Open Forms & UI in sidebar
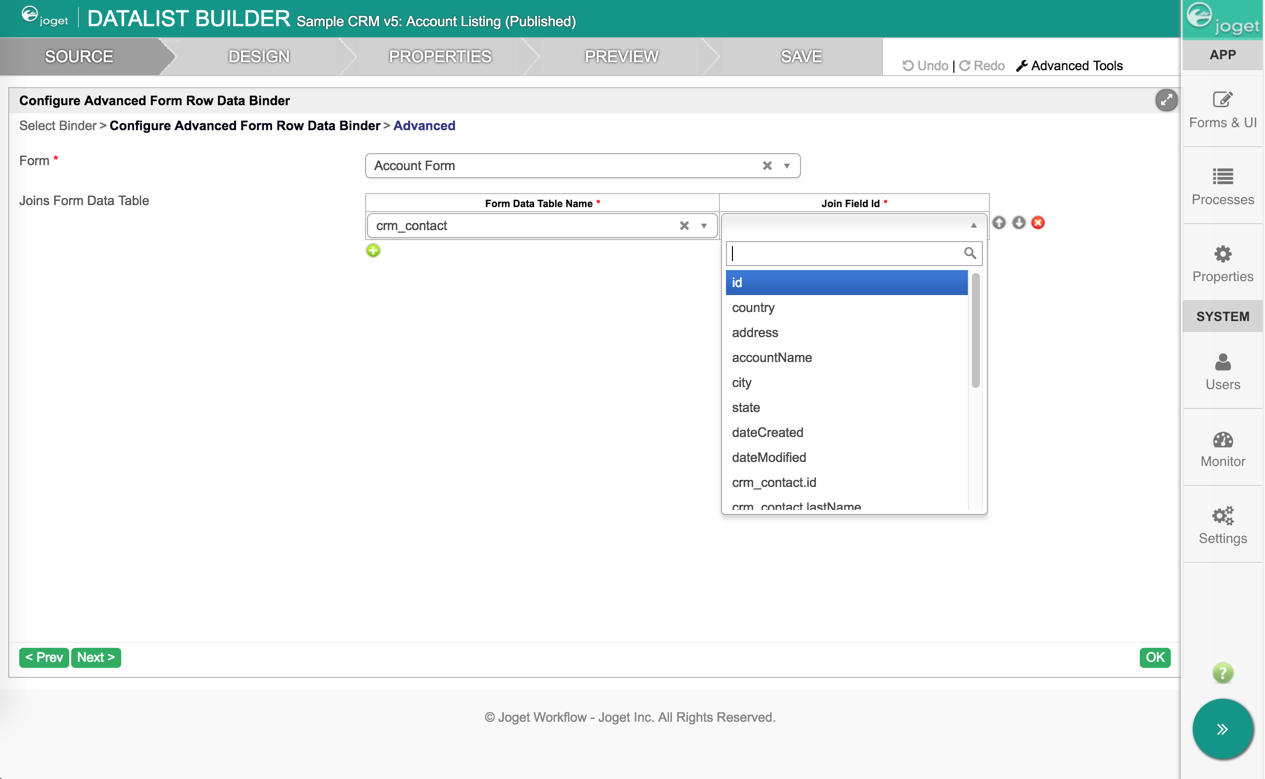This screenshot has height=779, width=1265. (x=1222, y=110)
